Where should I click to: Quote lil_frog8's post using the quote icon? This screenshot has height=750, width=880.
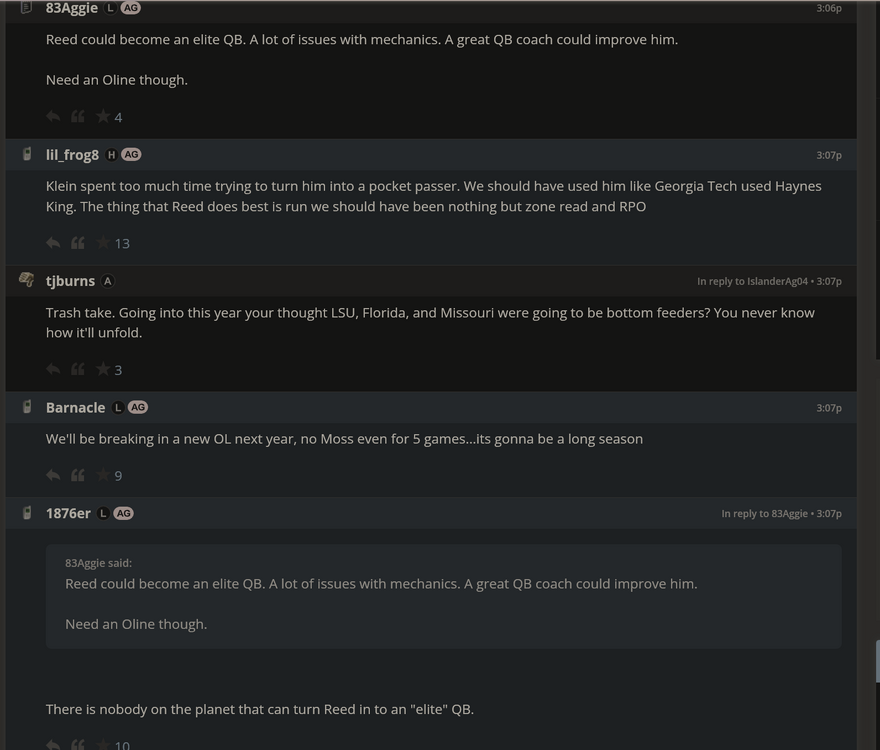78,243
